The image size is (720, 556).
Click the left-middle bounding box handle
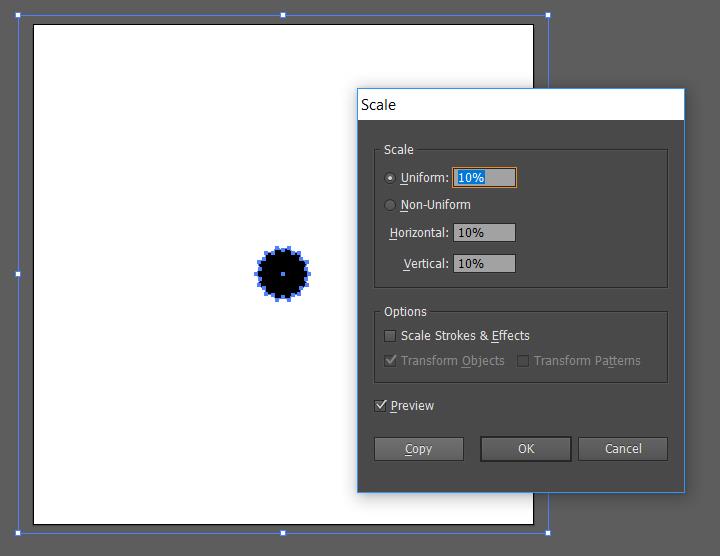click(x=18, y=273)
